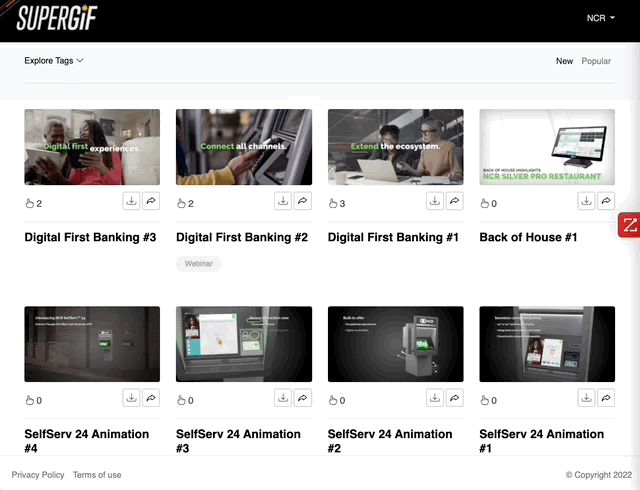Download Digital First Banking #1 GIF

pyautogui.click(x=435, y=201)
